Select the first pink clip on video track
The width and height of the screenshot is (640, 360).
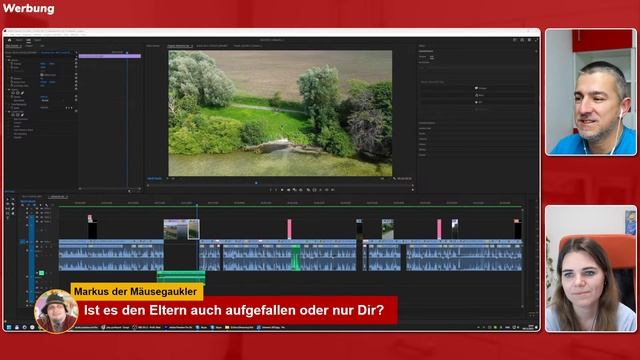pos(289,229)
